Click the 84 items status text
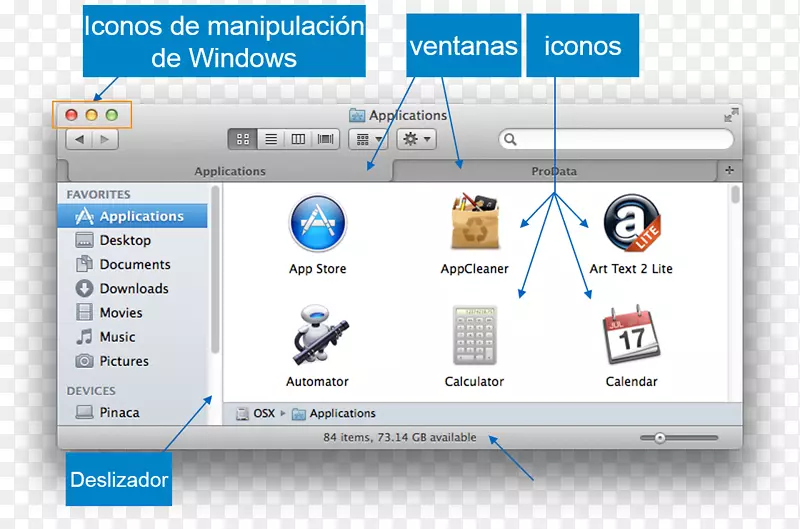800x529 pixels. click(x=399, y=437)
